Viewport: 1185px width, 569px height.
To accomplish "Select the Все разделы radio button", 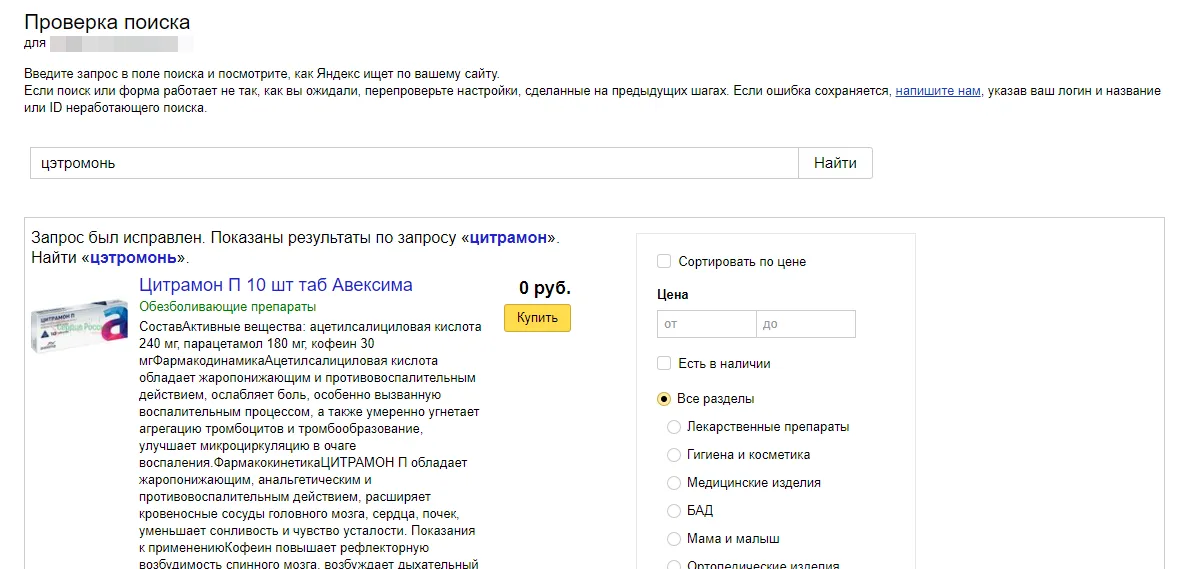I will 664,398.
